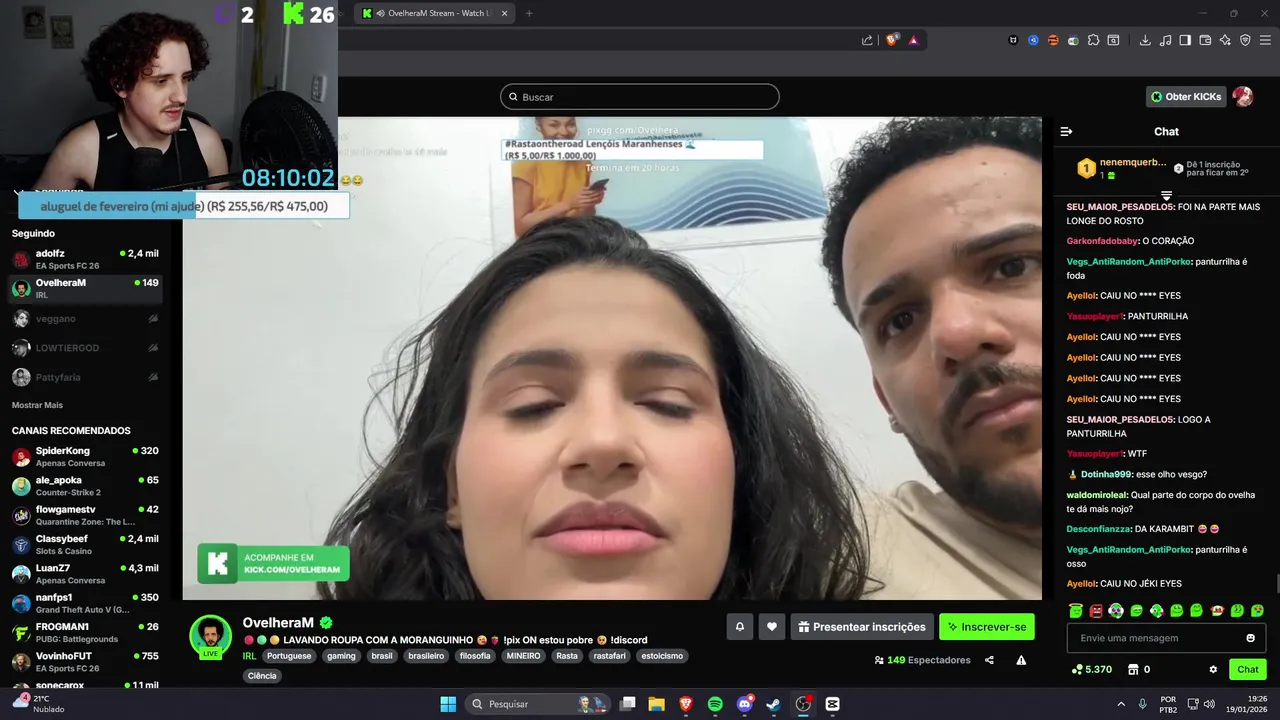Click the heart follow icon
Viewport: 1280px width, 720px height.
[771, 627]
